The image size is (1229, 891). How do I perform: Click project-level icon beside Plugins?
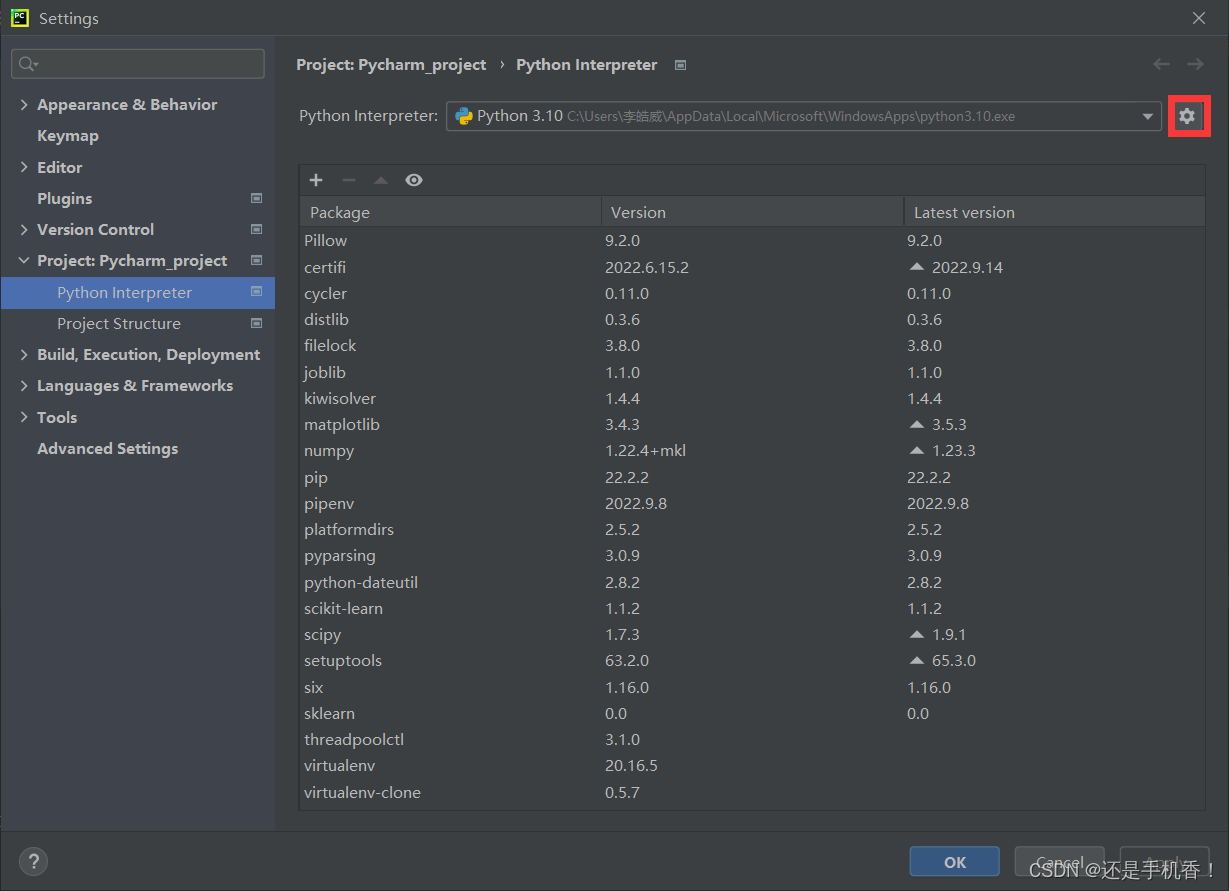(256, 198)
